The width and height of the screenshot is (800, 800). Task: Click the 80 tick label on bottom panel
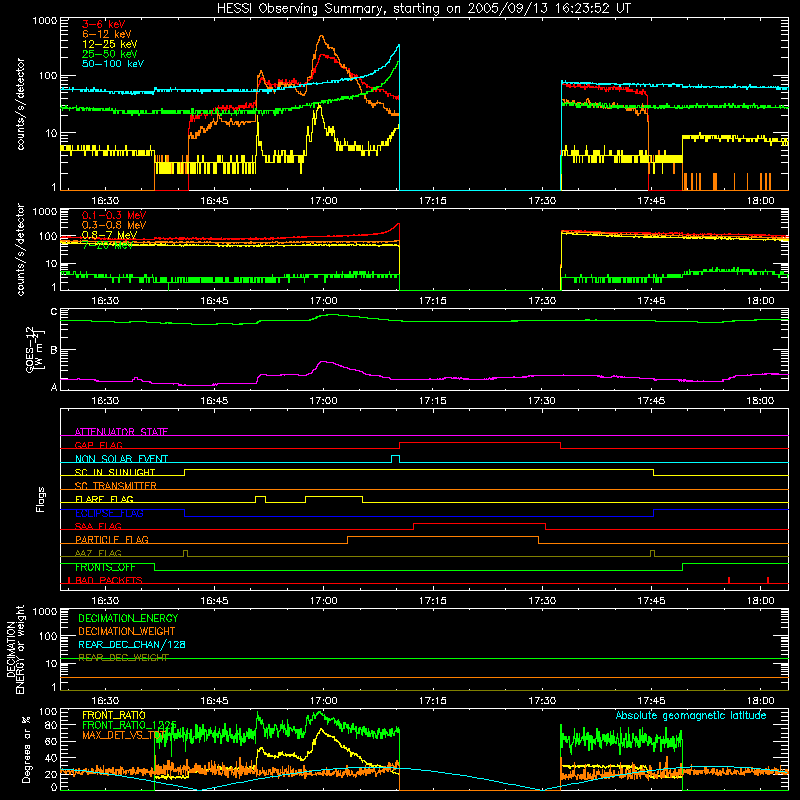51,725
